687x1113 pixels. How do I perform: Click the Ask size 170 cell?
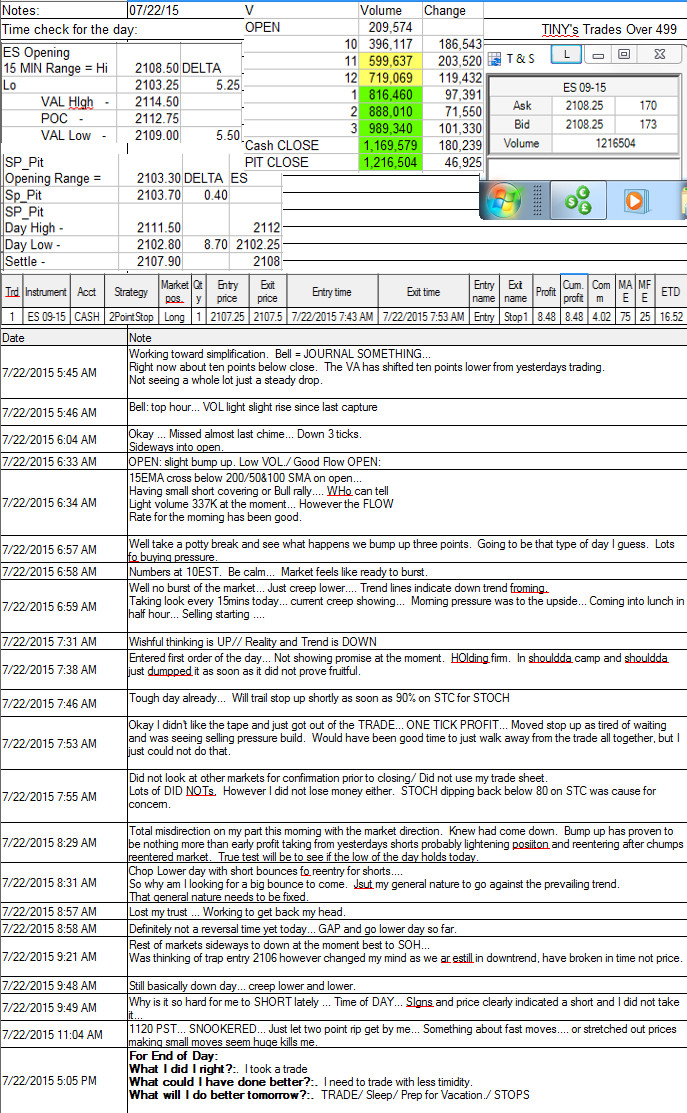647,106
